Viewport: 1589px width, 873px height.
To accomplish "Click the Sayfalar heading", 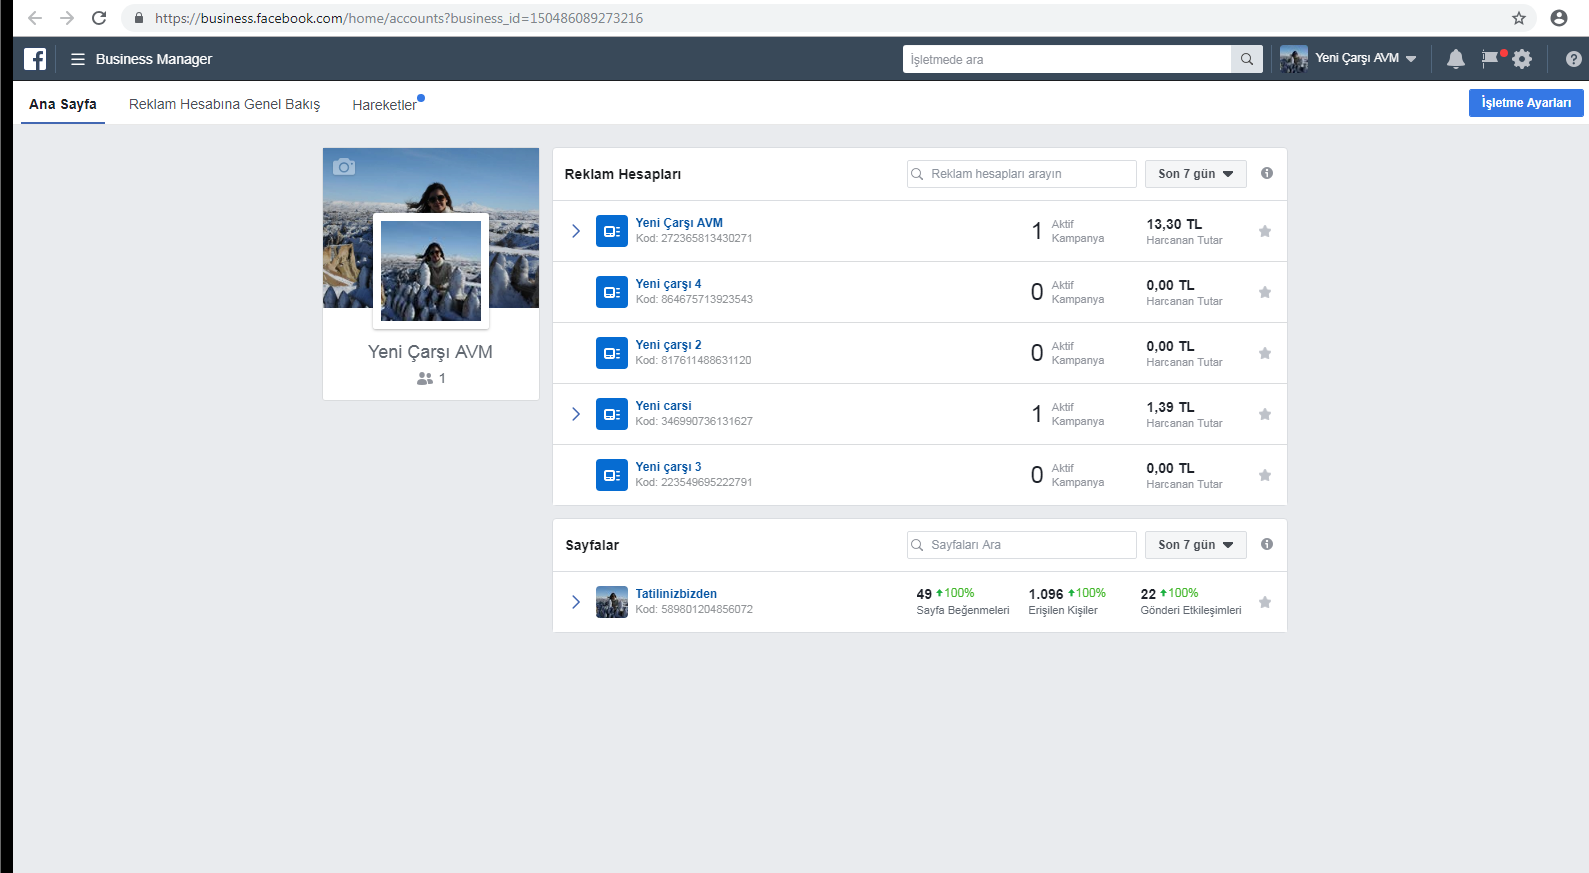I will click(592, 545).
